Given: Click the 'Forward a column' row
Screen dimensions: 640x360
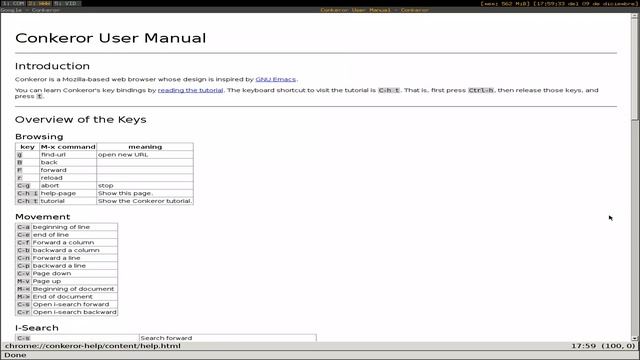Looking at the screenshot, I should point(67,242).
